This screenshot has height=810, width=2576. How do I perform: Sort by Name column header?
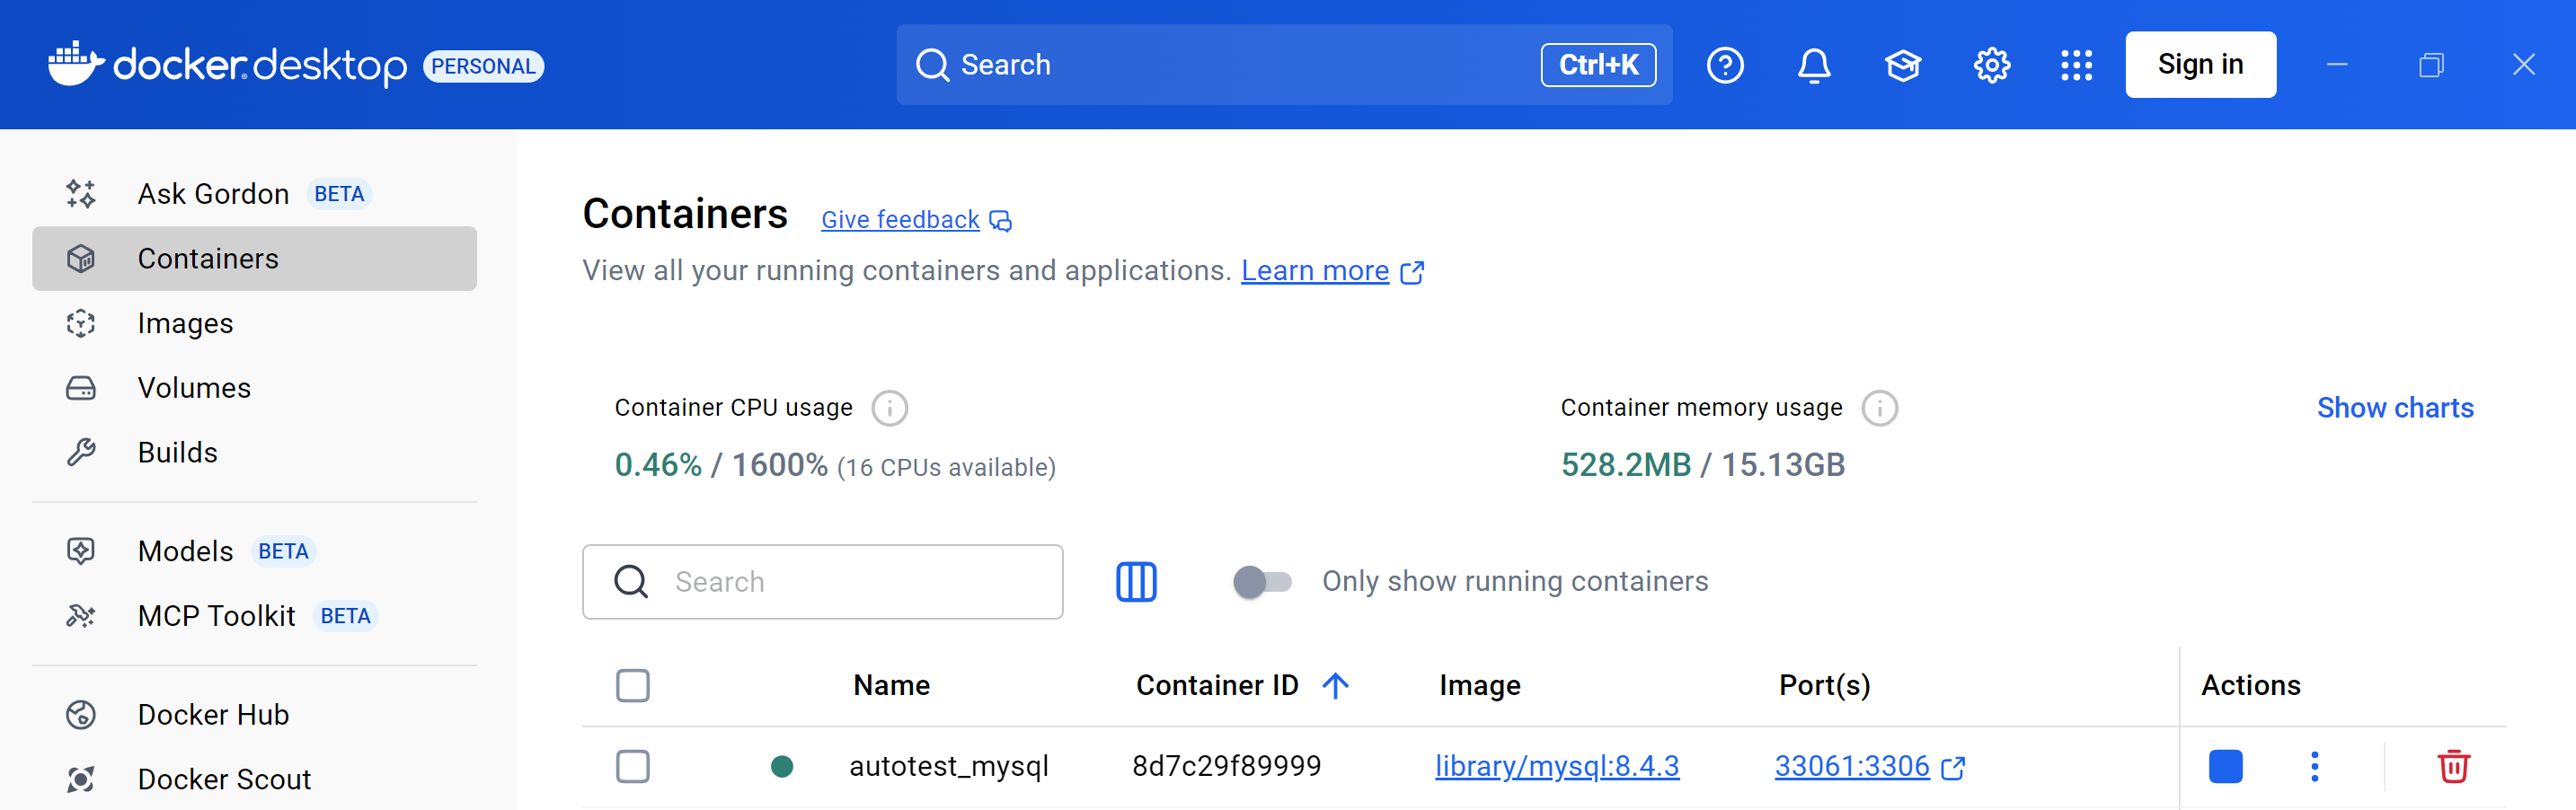click(891, 685)
